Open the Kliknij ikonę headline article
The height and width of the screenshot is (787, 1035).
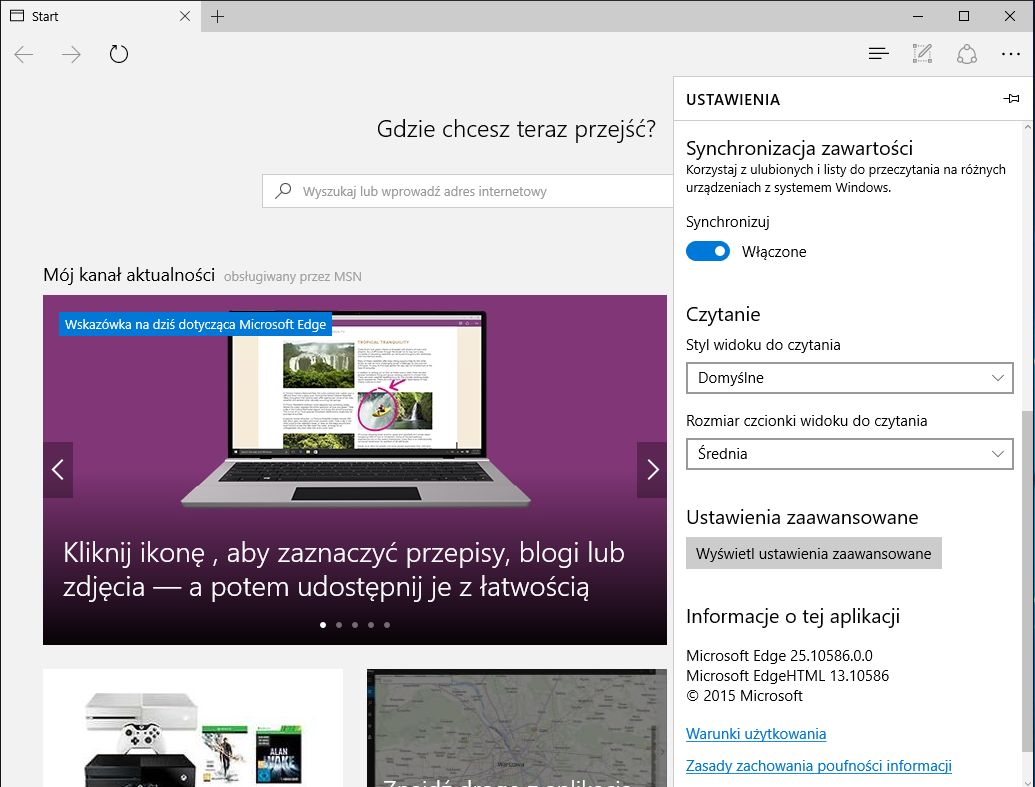[x=343, y=570]
